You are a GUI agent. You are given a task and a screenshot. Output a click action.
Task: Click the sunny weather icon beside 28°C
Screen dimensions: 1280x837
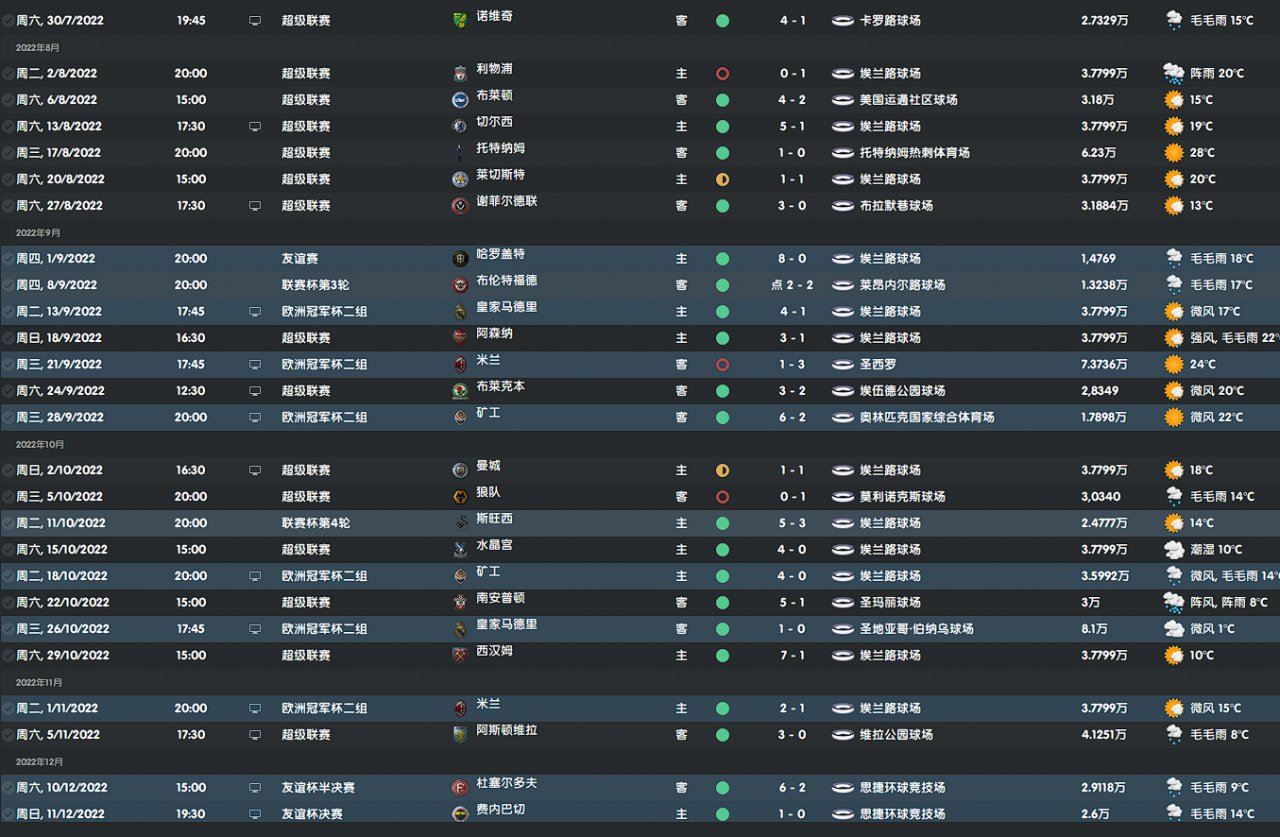pos(1173,153)
